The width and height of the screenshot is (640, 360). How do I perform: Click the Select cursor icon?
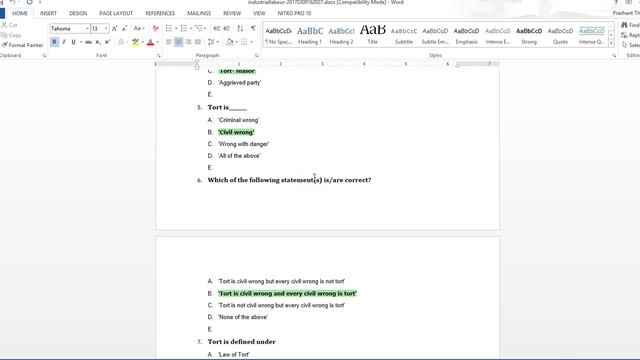pos(624,45)
